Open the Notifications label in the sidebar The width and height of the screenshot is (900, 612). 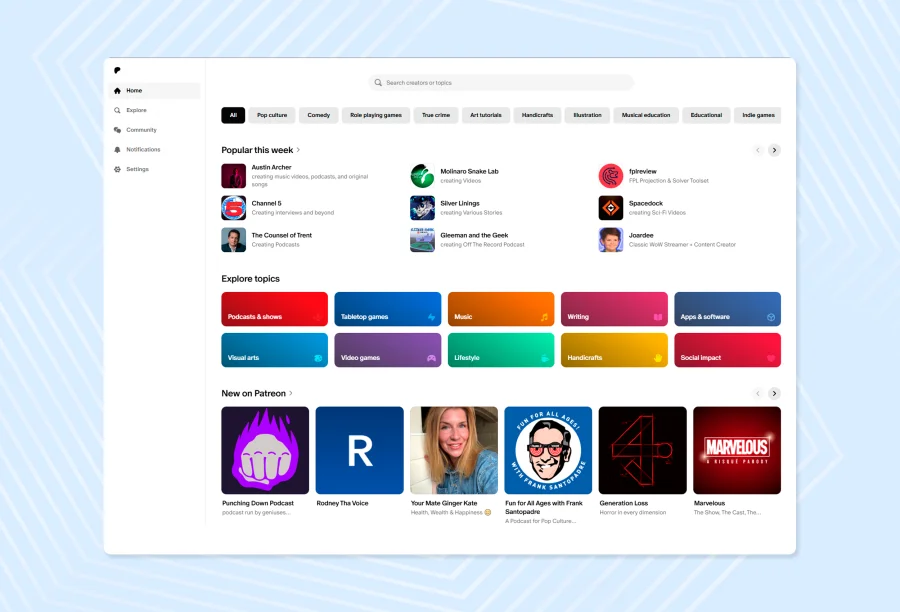(x=143, y=149)
